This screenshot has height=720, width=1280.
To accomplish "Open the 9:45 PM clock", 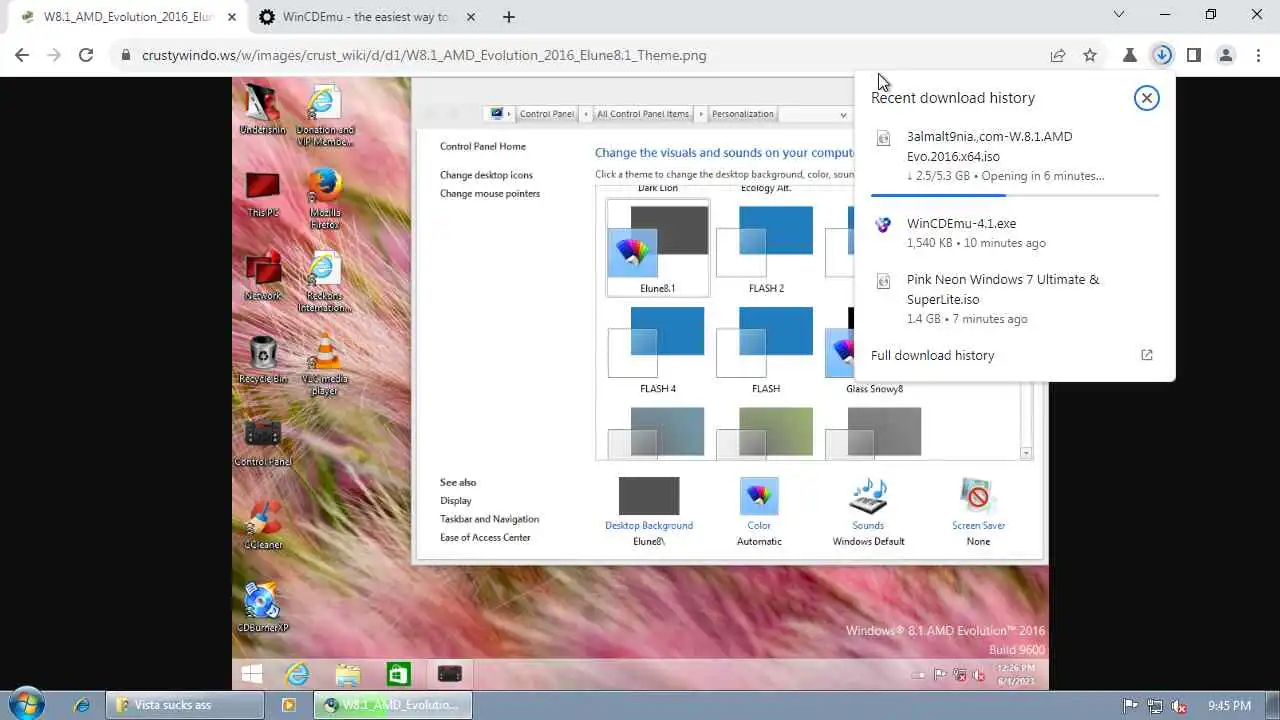I will point(1229,705).
